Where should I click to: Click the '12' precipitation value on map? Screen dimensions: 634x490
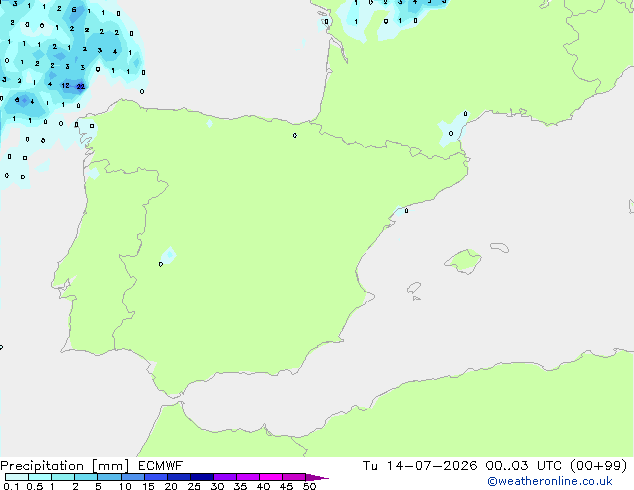(66, 85)
